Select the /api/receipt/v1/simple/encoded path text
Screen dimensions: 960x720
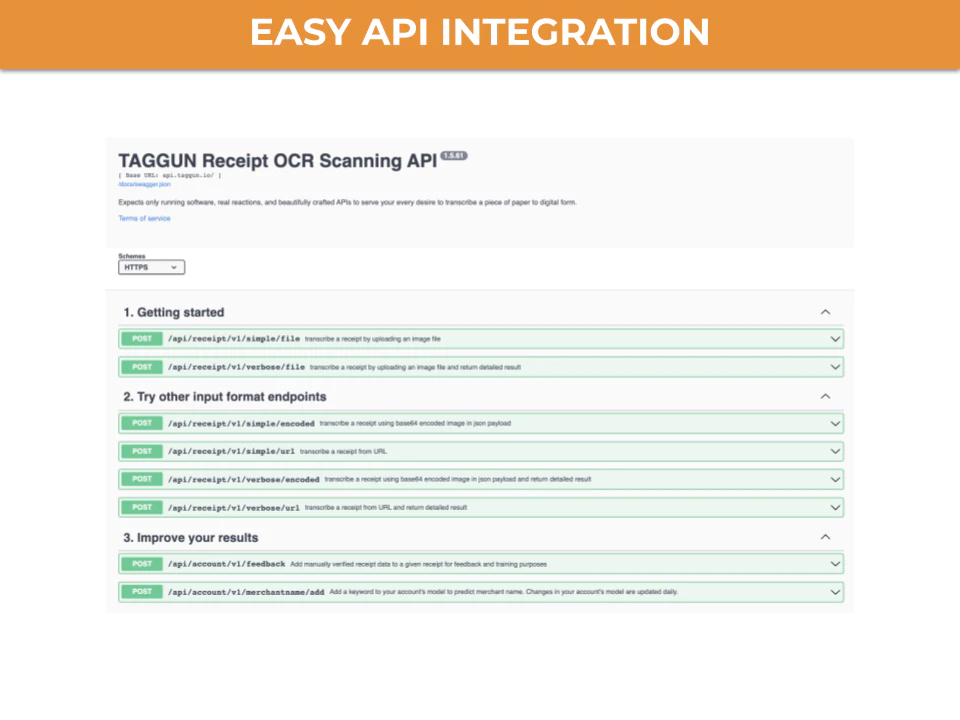tap(241, 424)
